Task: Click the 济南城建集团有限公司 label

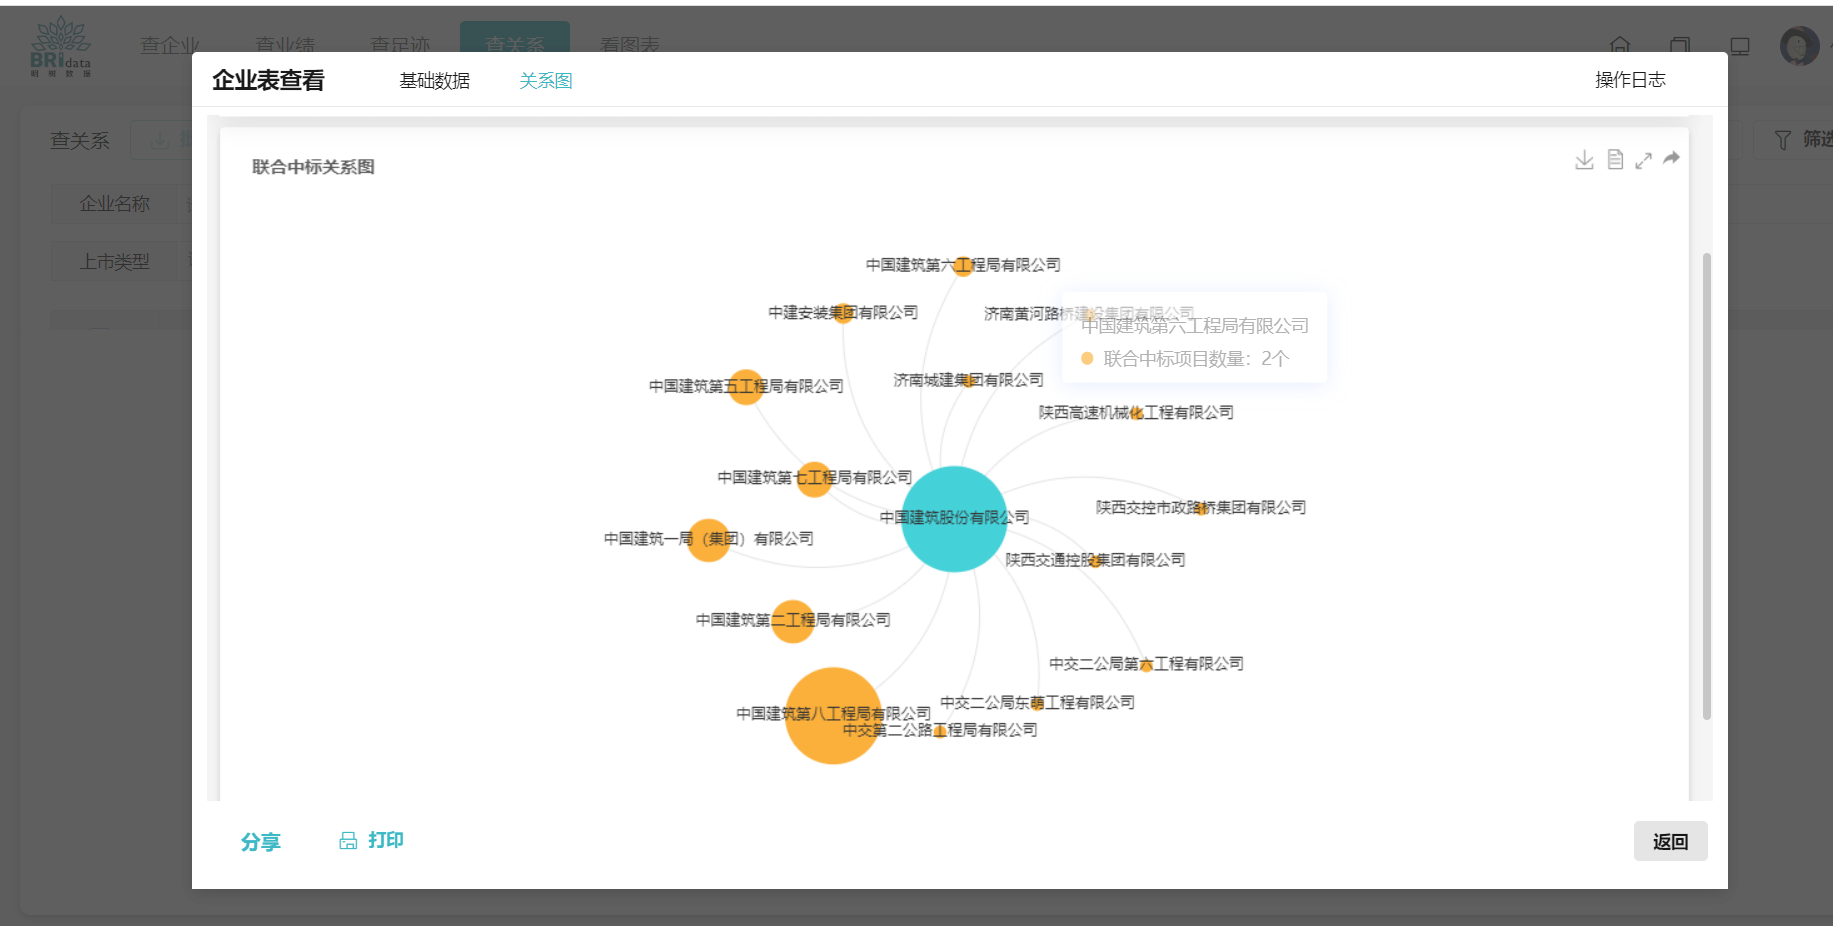Action: tap(968, 380)
